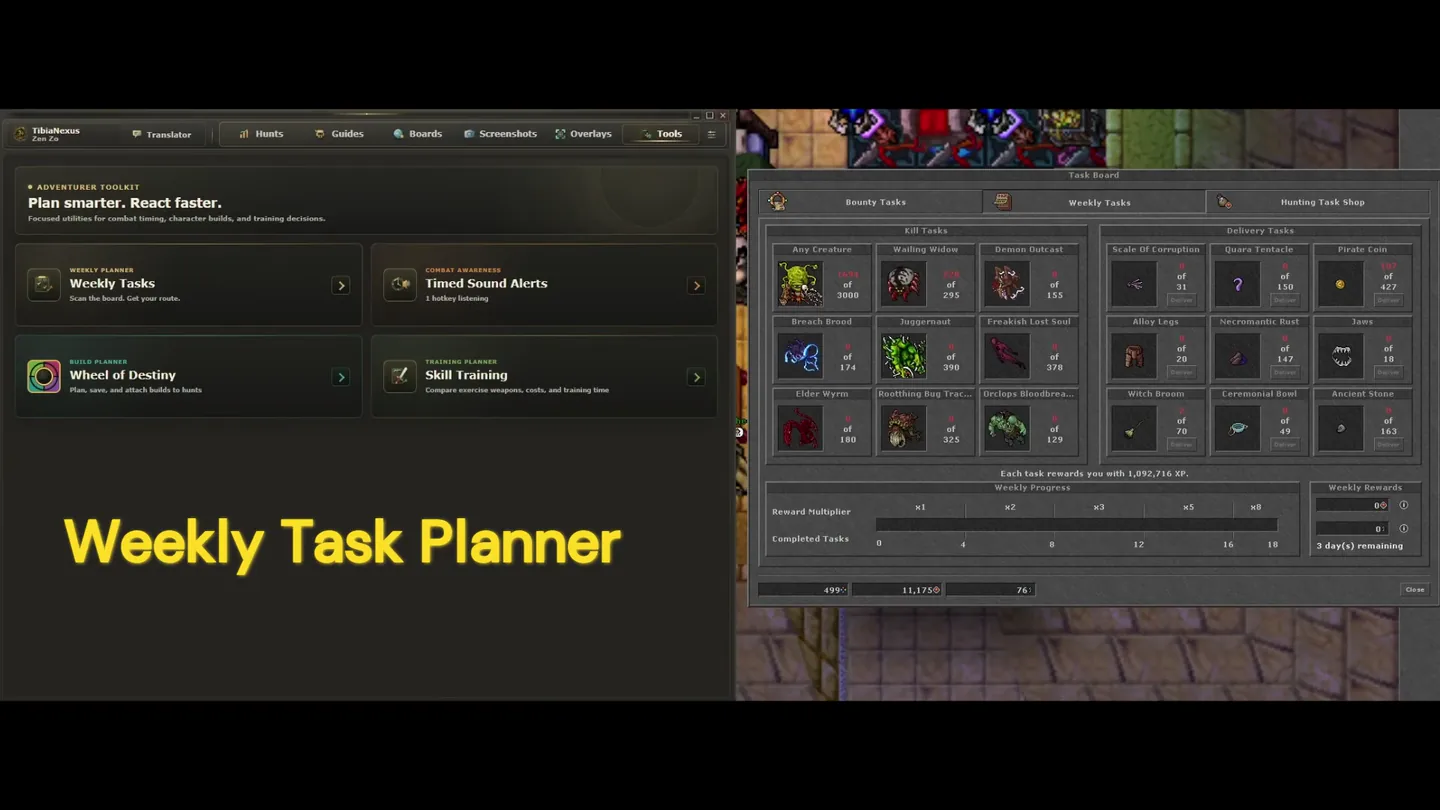This screenshot has width=1440, height=810.
Task: Expand the Wheel of Destiny card arrow
Action: [341, 377]
